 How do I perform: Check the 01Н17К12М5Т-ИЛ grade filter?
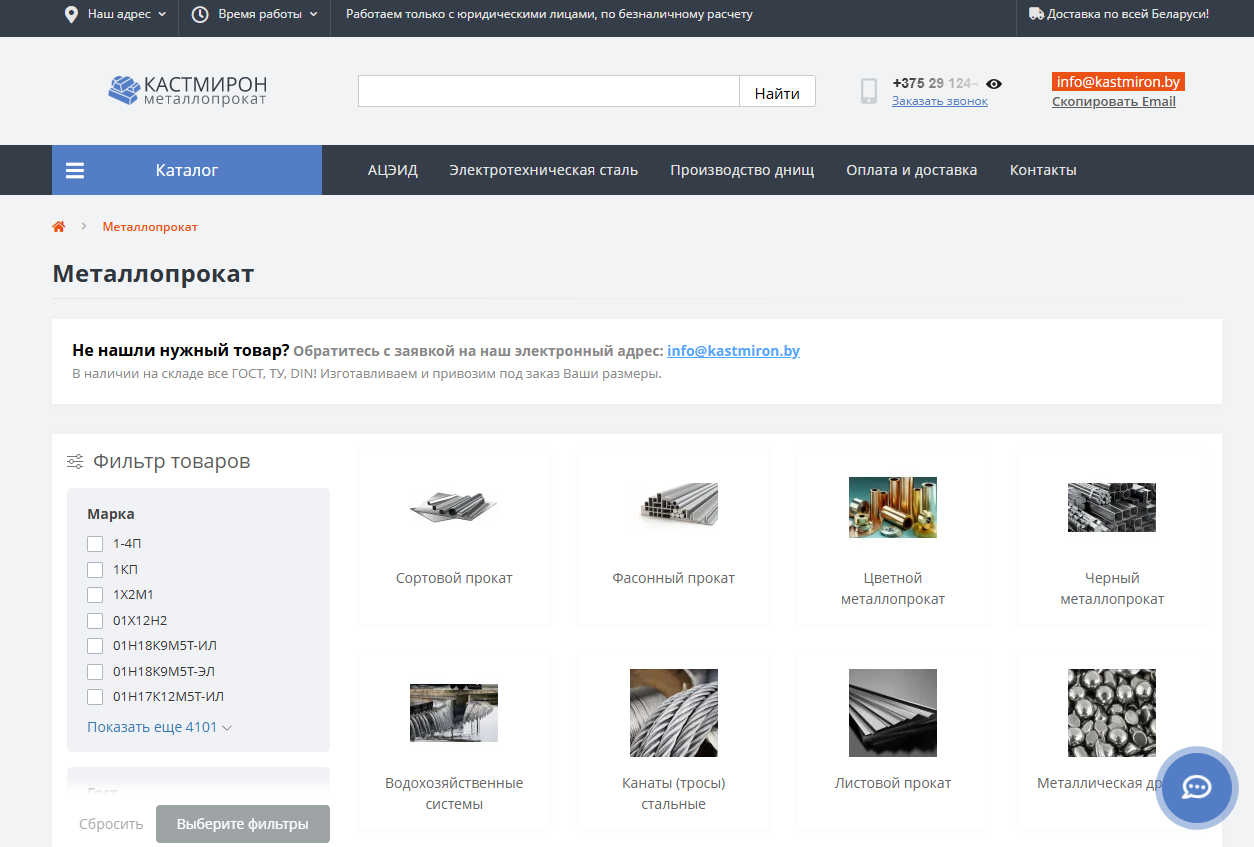(95, 697)
